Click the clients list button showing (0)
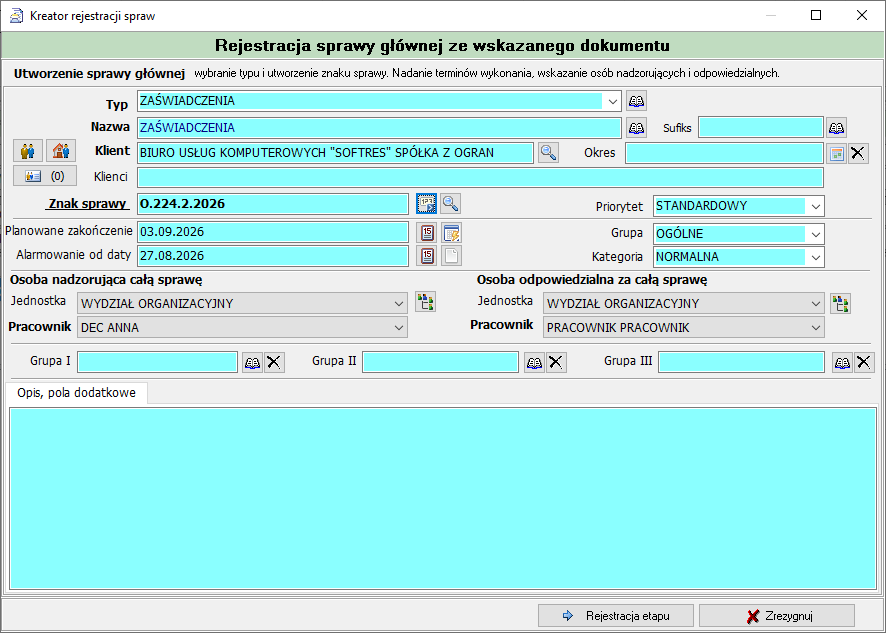The height and width of the screenshot is (633, 886). 45,176
